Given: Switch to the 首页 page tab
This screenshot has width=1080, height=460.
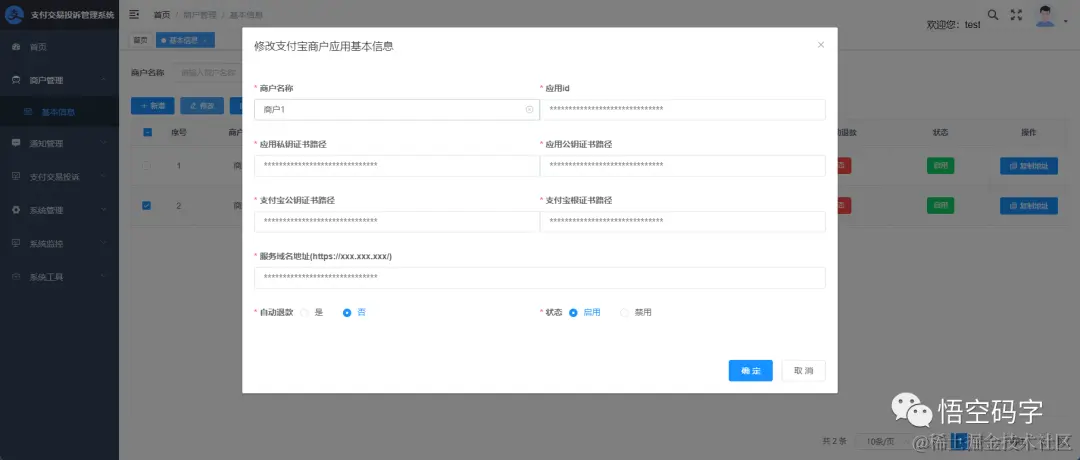Looking at the screenshot, I should point(141,41).
